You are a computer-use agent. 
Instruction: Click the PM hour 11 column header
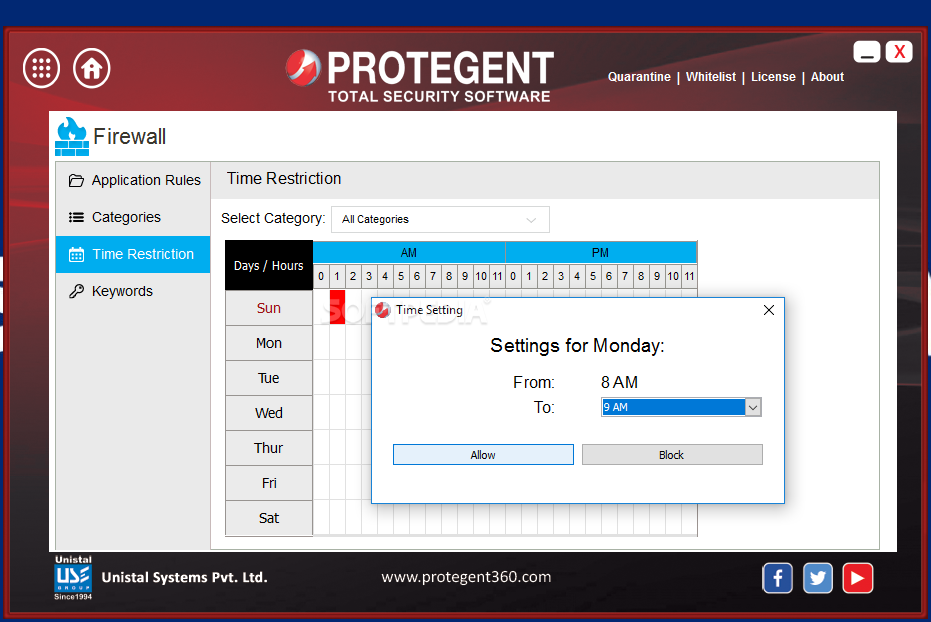(x=689, y=276)
